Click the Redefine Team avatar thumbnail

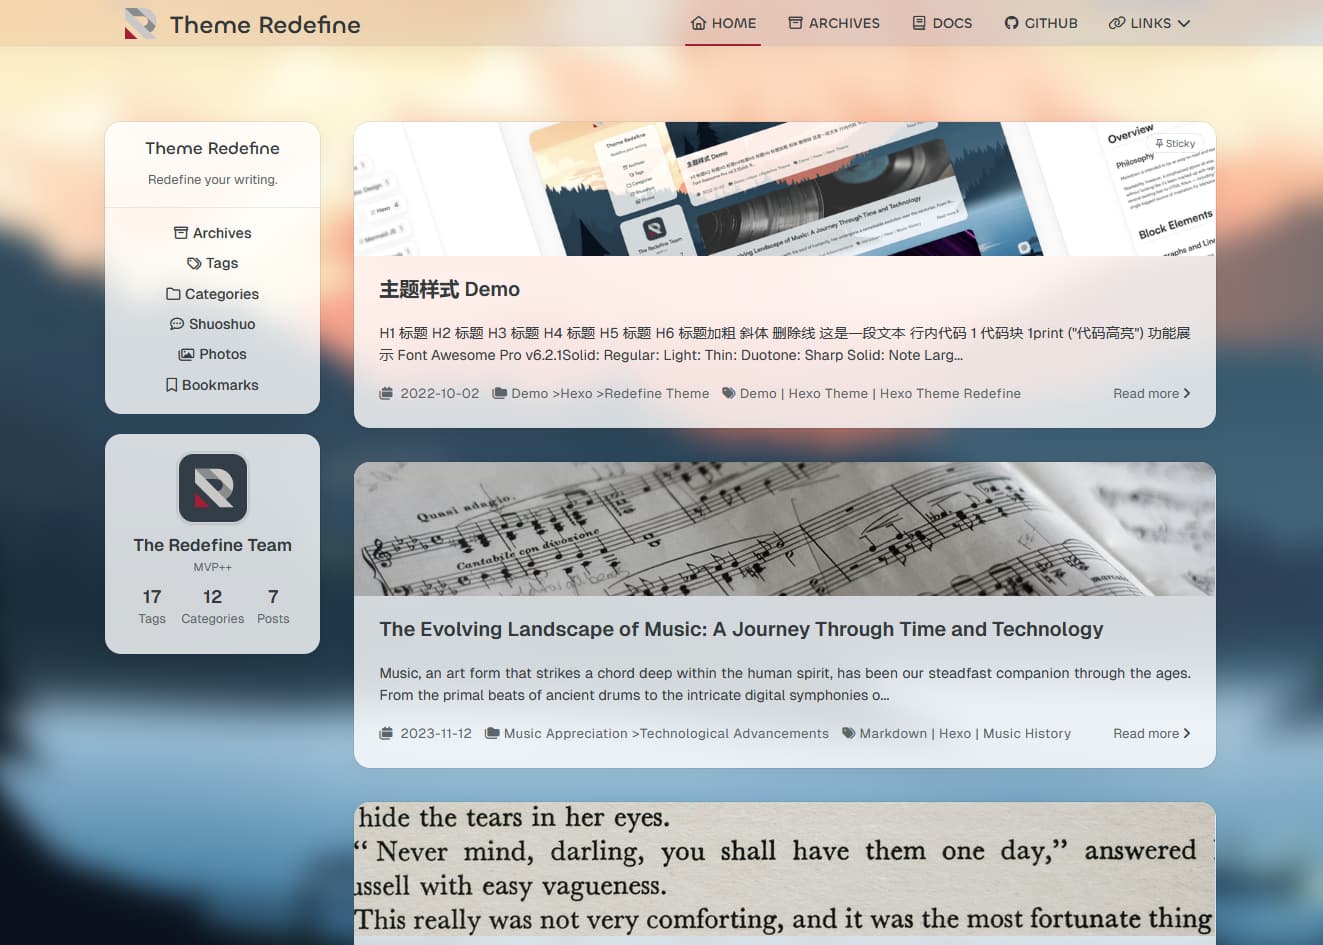point(212,488)
